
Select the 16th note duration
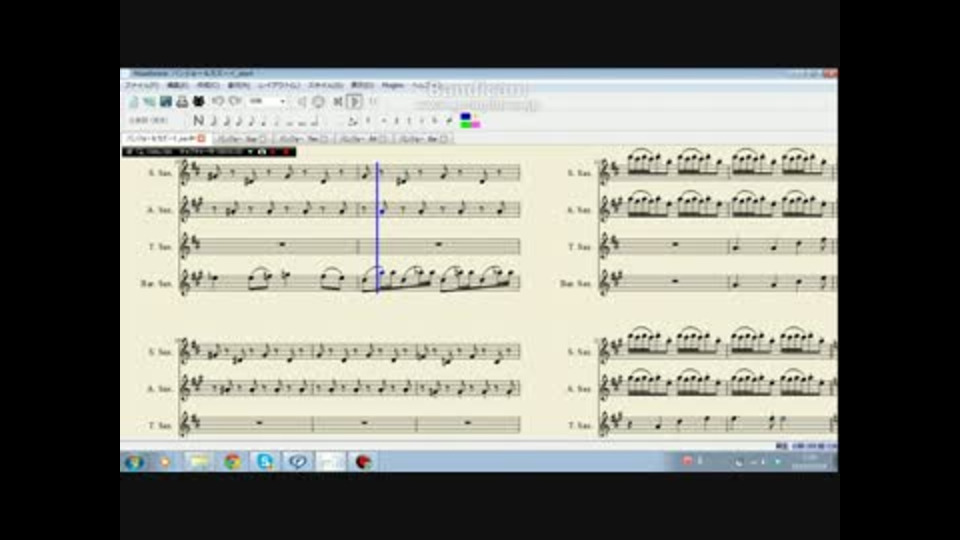239,121
